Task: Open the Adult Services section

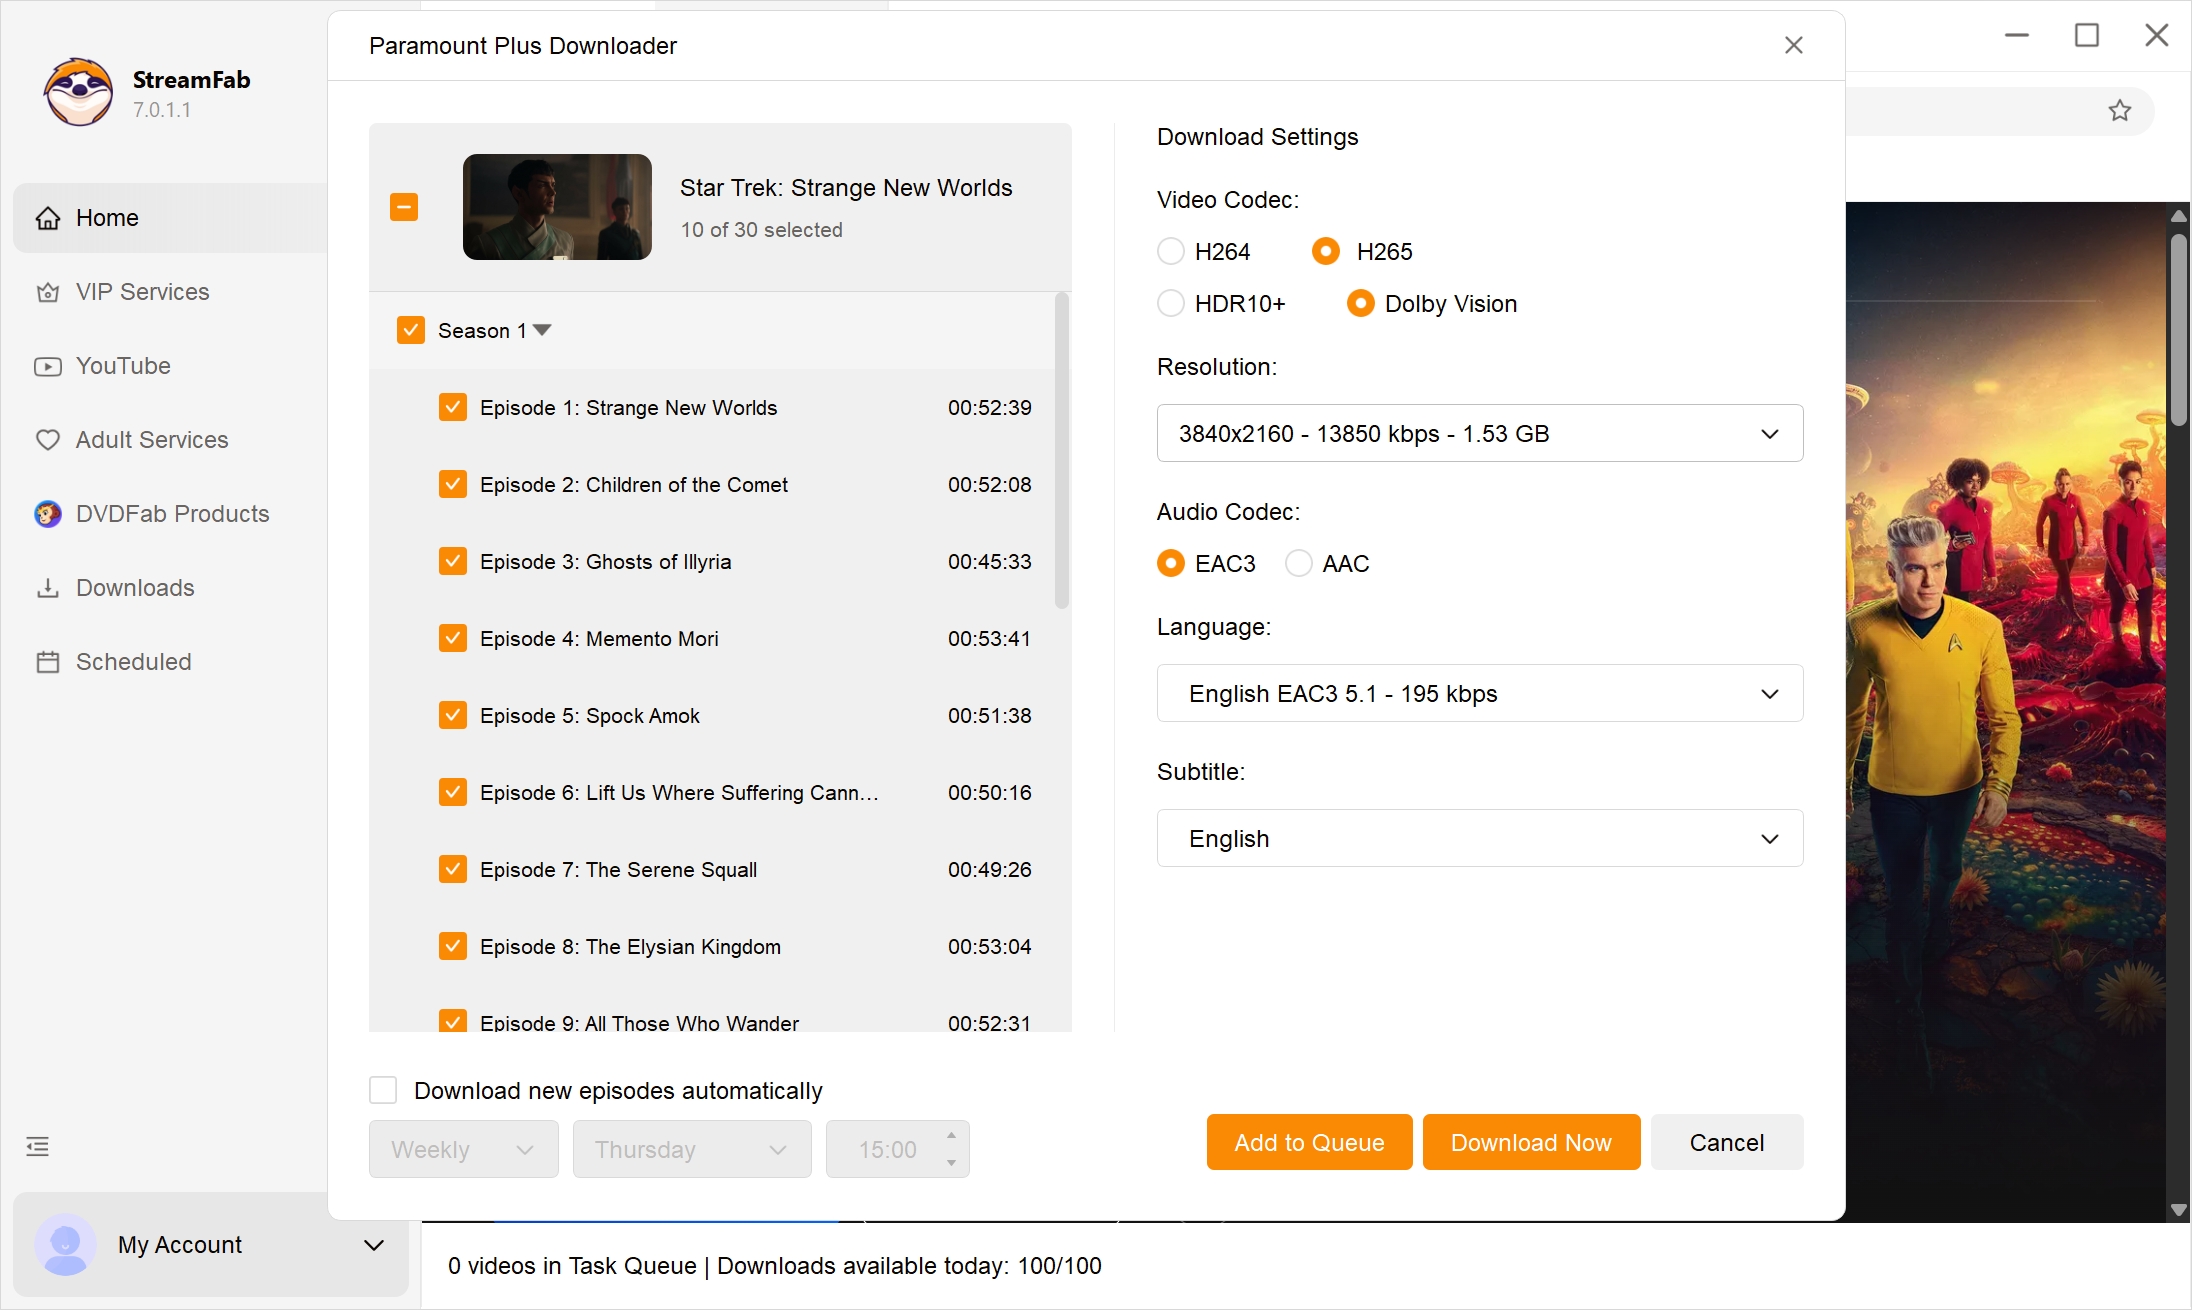Action: 151,439
